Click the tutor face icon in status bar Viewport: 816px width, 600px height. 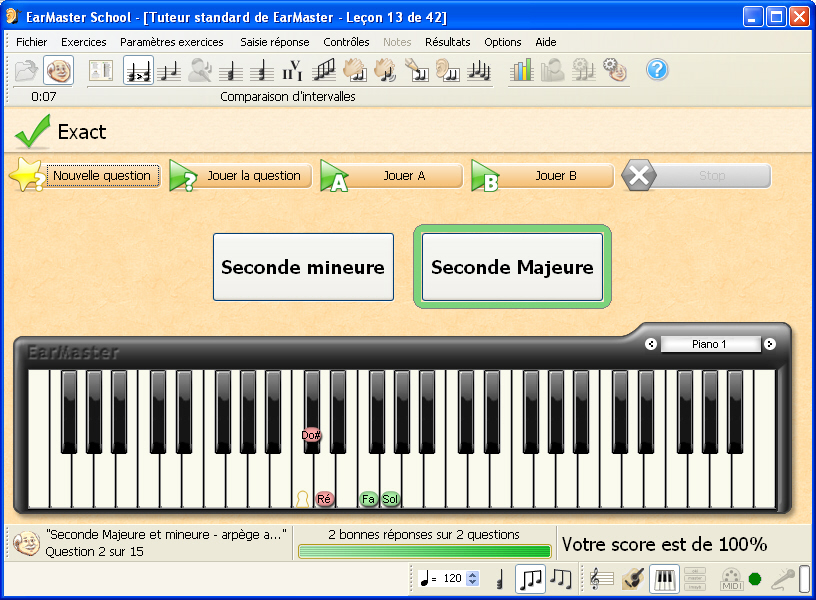tap(27, 543)
